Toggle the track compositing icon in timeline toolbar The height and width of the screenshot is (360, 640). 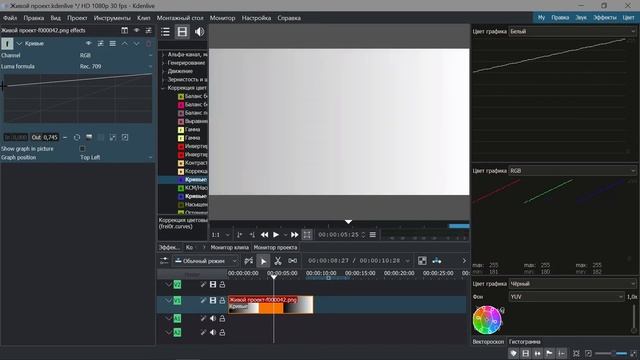422,261
